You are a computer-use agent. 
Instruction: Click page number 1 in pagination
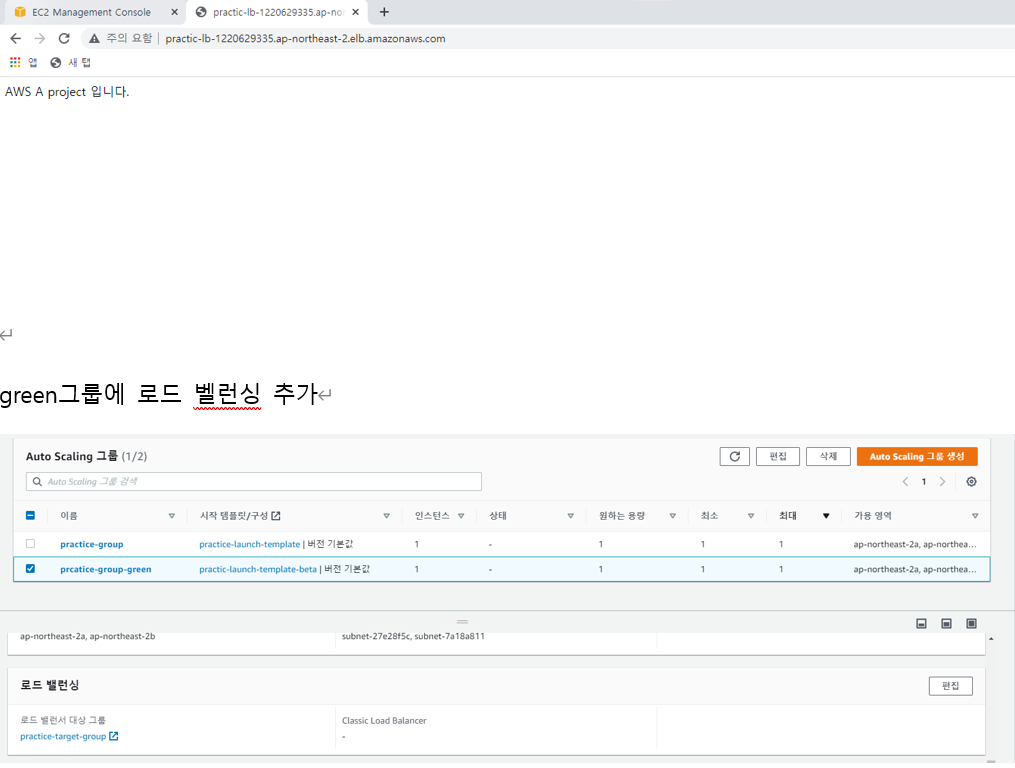coord(924,482)
